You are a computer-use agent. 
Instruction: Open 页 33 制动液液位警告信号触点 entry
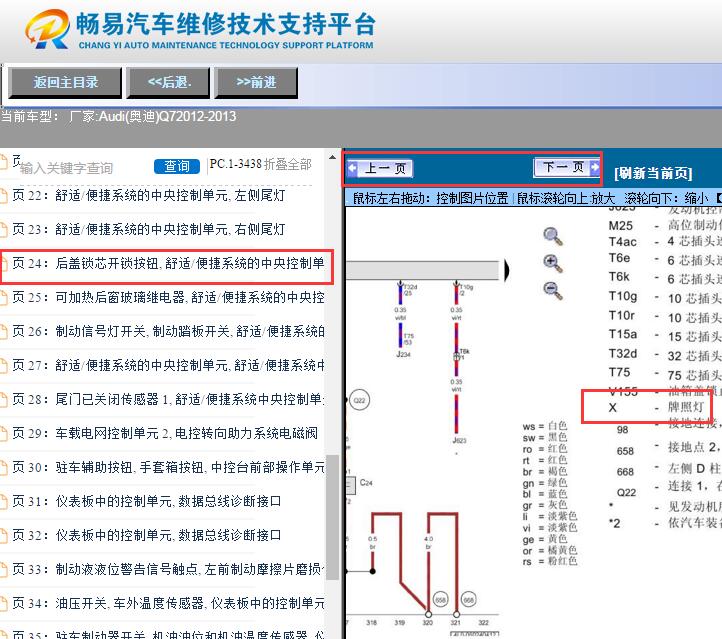pyautogui.click(x=168, y=569)
